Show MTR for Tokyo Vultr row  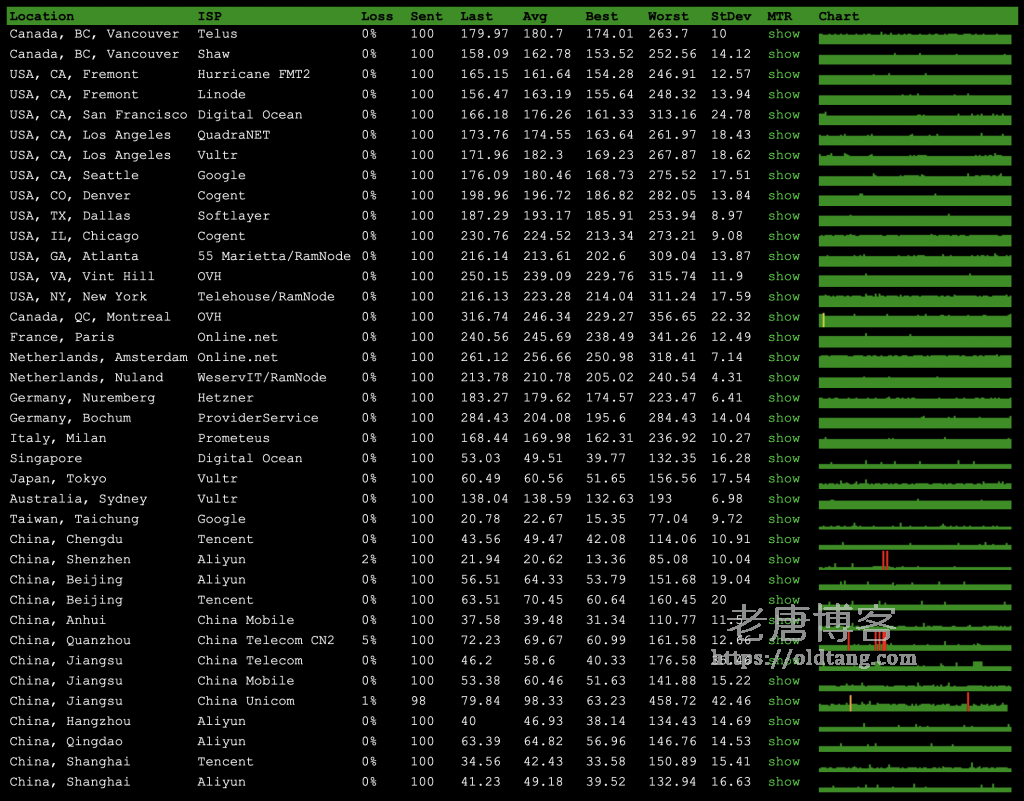coord(783,479)
